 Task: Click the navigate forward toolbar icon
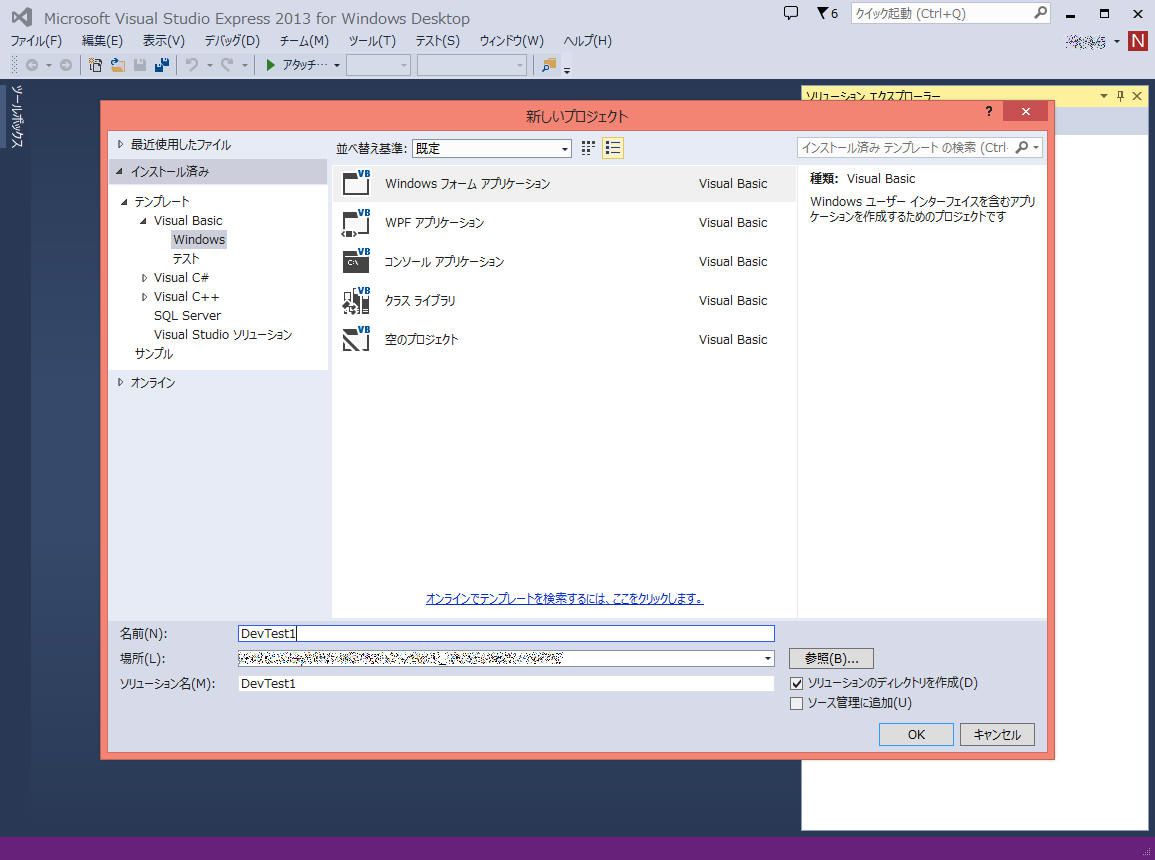[66, 65]
